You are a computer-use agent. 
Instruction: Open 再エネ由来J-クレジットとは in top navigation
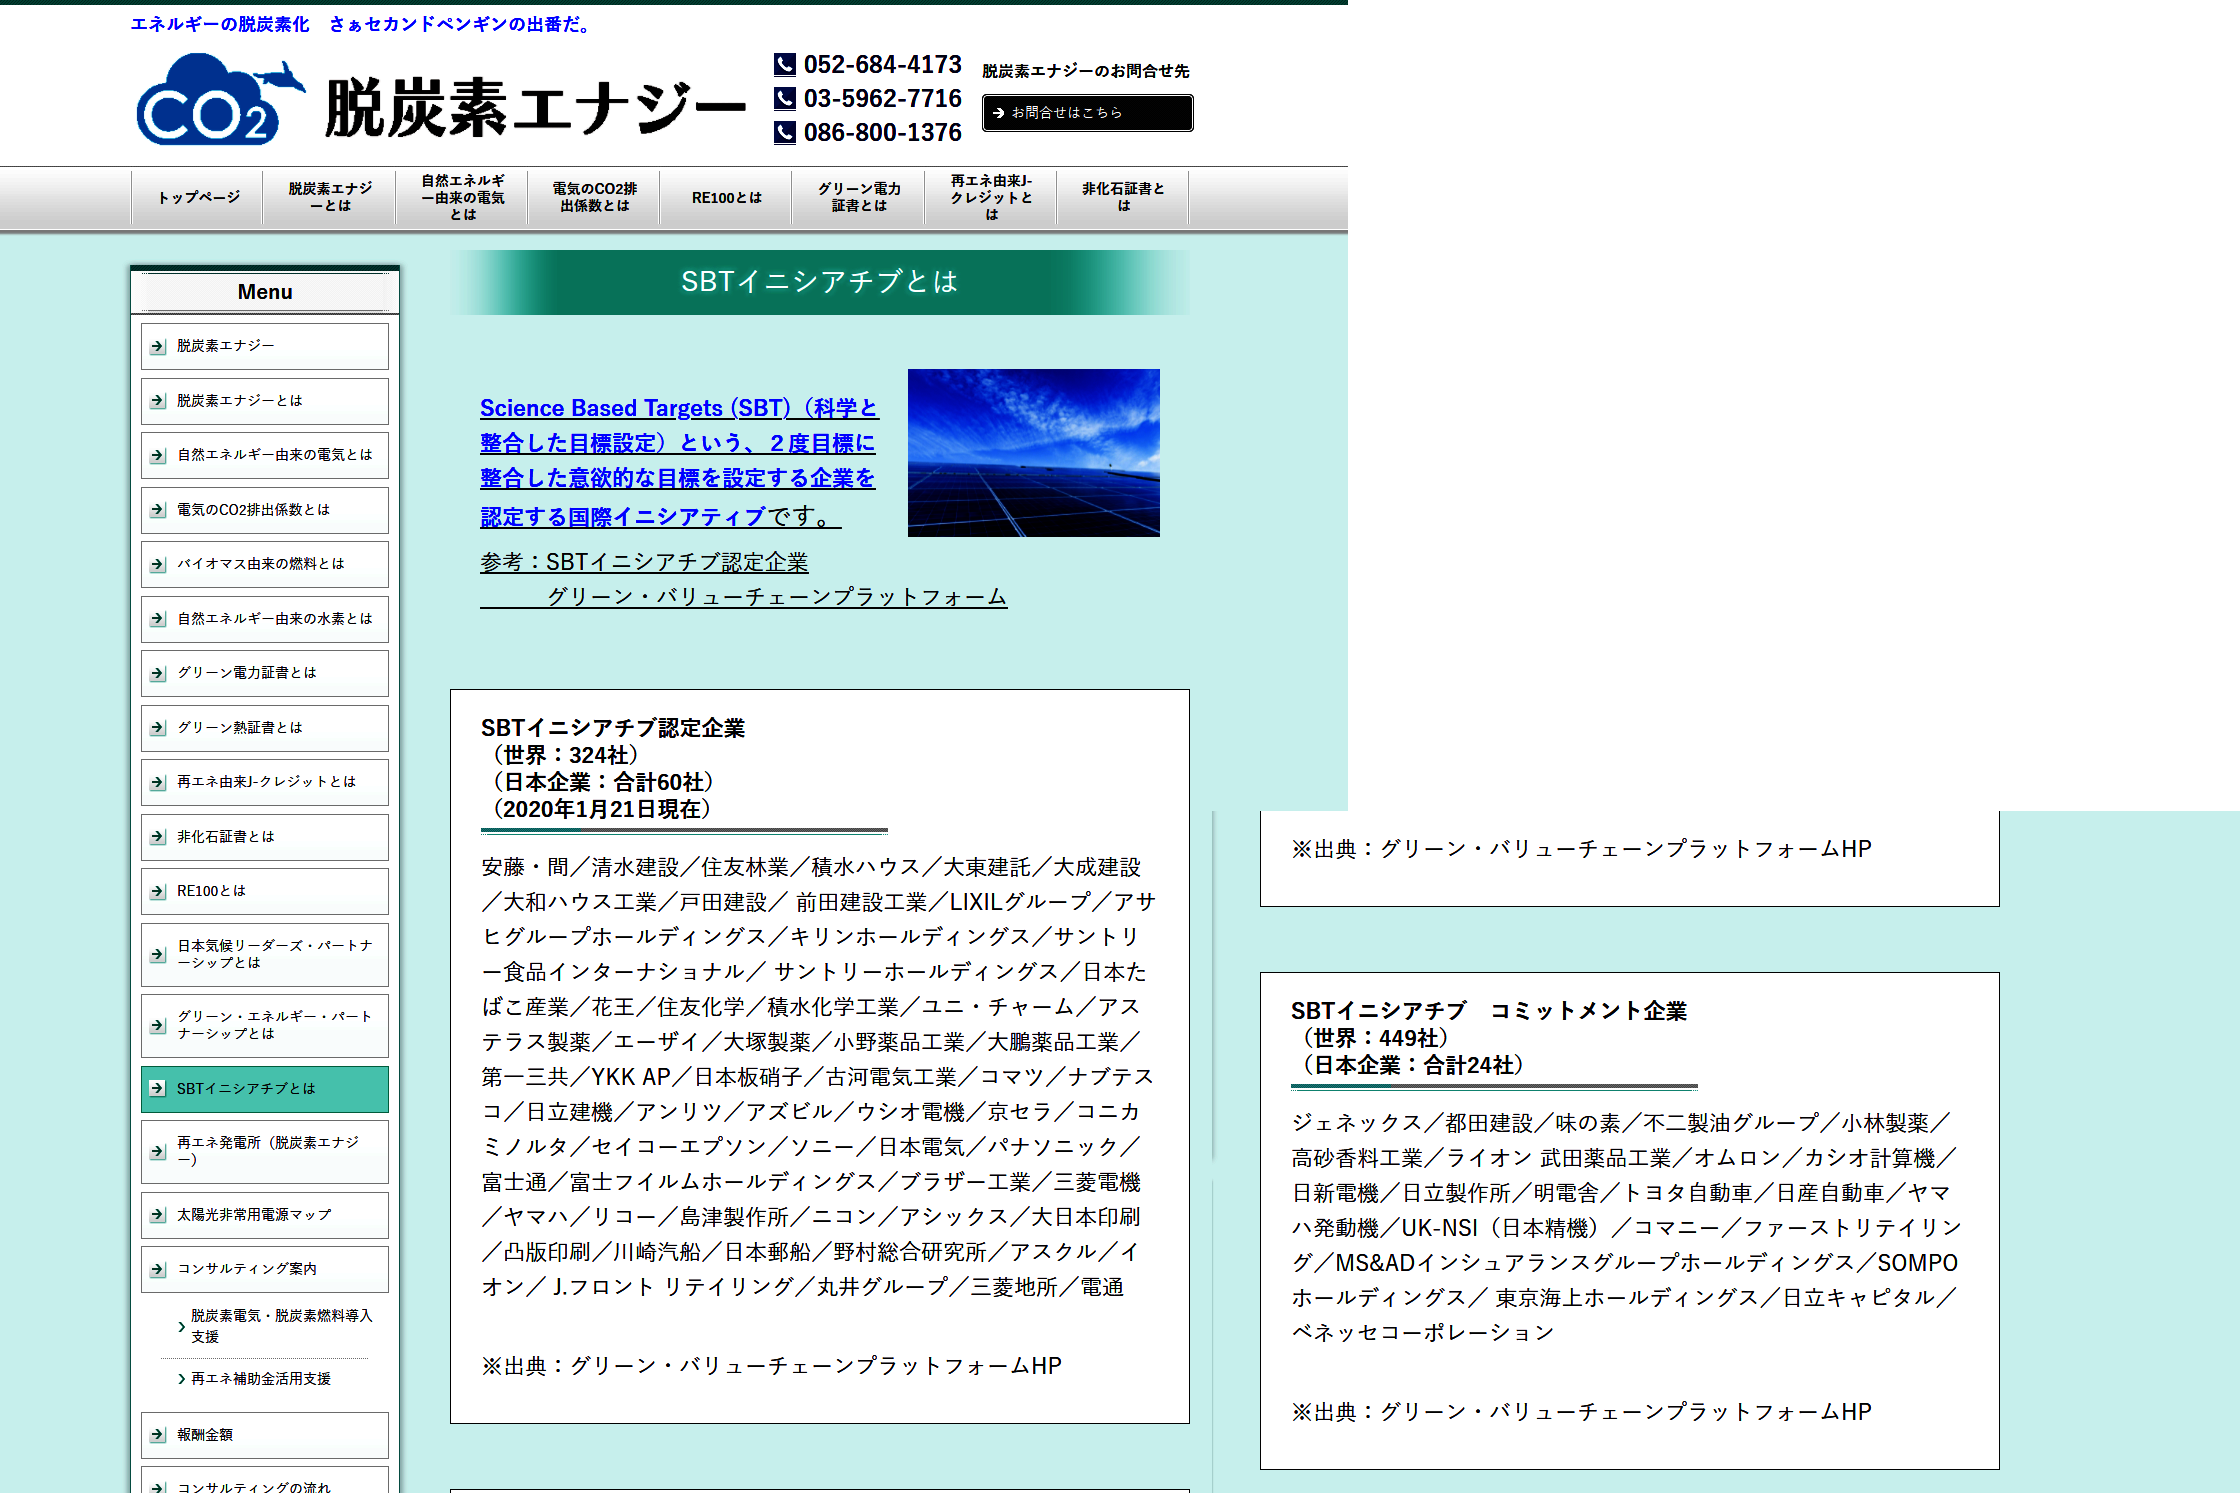pyautogui.click(x=990, y=198)
